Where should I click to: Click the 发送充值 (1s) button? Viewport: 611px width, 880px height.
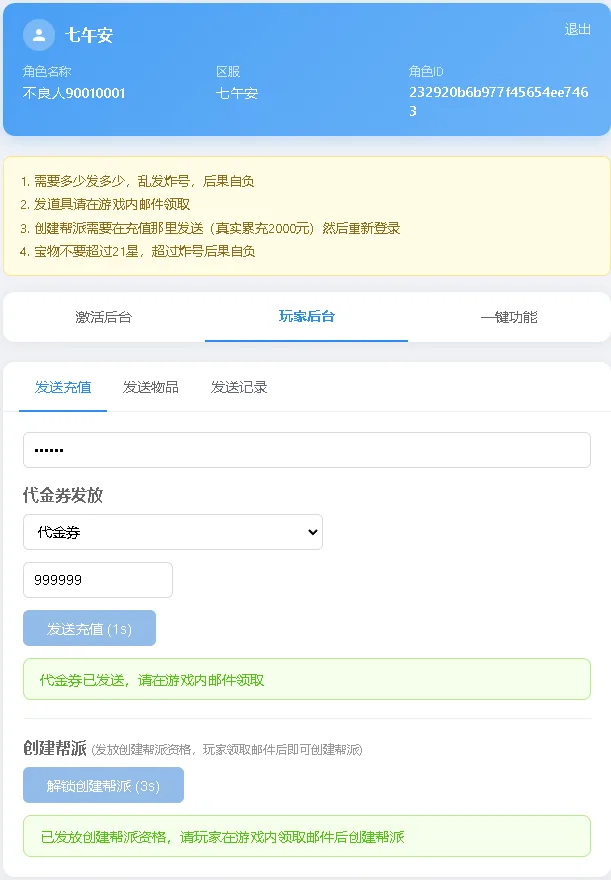coord(89,628)
